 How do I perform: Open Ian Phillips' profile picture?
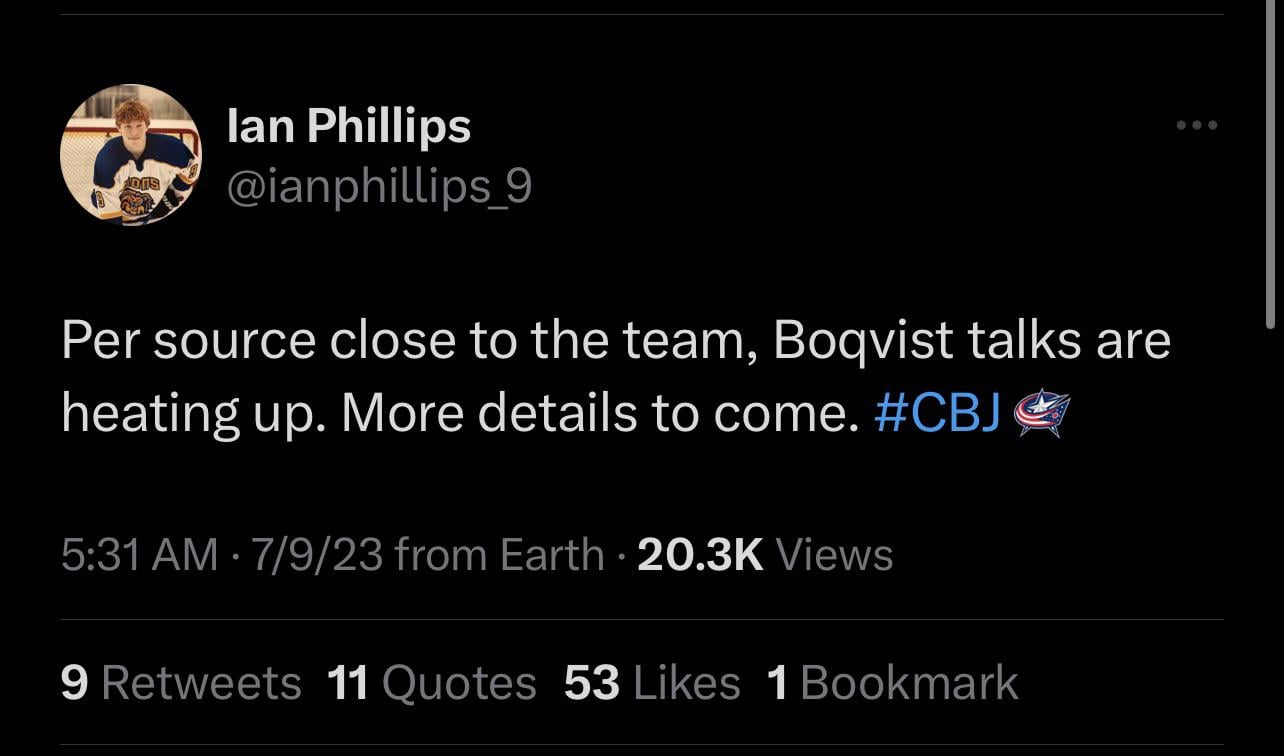point(130,155)
